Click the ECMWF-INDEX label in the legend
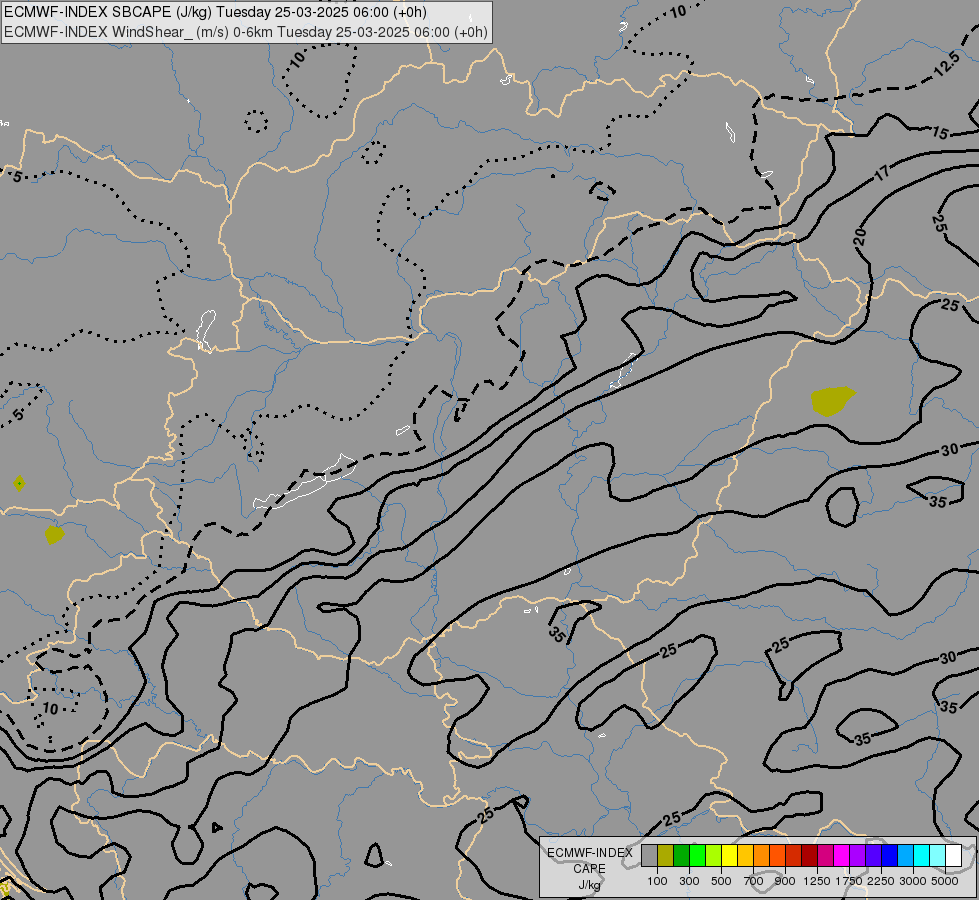 point(590,853)
